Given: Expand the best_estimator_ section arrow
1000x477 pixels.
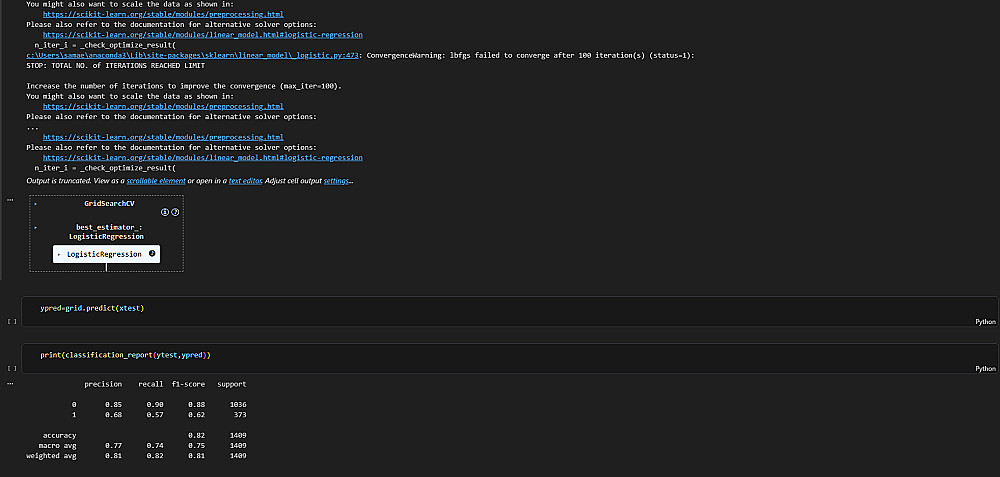Looking at the screenshot, I should click(x=36, y=228).
